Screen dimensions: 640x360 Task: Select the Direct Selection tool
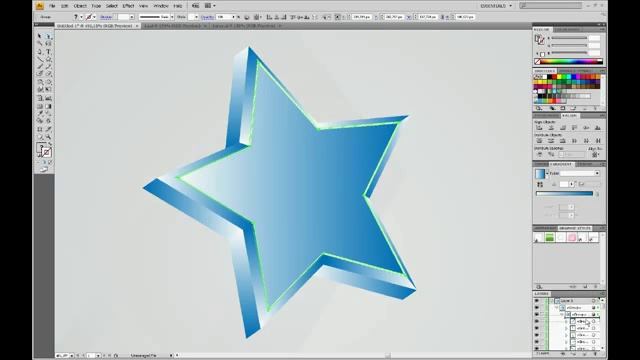coord(49,36)
